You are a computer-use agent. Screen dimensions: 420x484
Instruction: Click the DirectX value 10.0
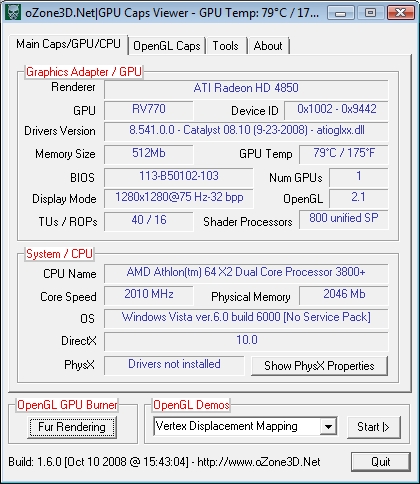pyautogui.click(x=246, y=341)
